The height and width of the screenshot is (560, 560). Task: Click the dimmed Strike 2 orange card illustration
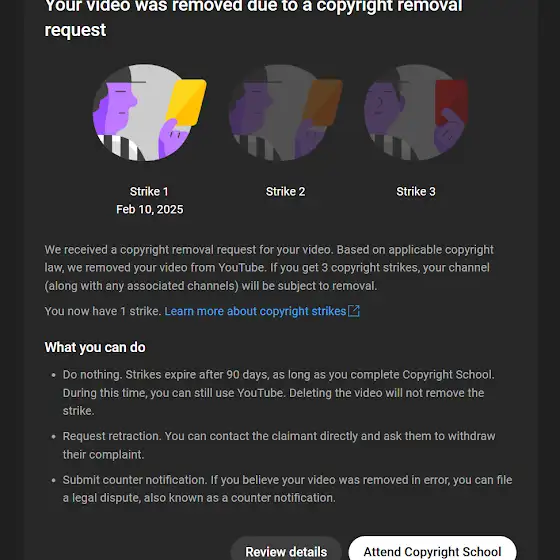tap(285, 112)
